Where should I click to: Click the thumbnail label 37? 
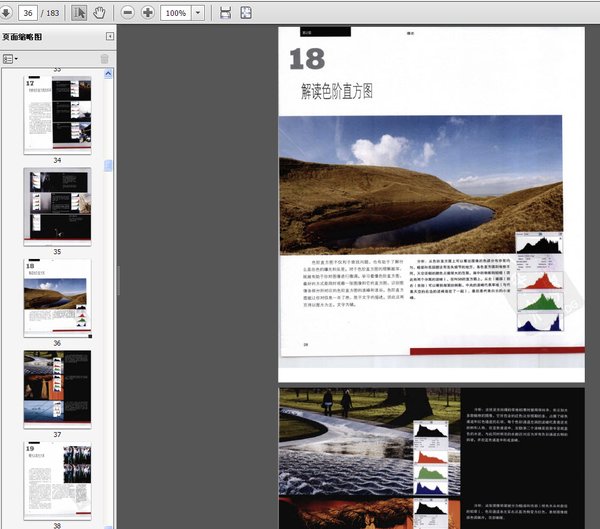coord(57,434)
